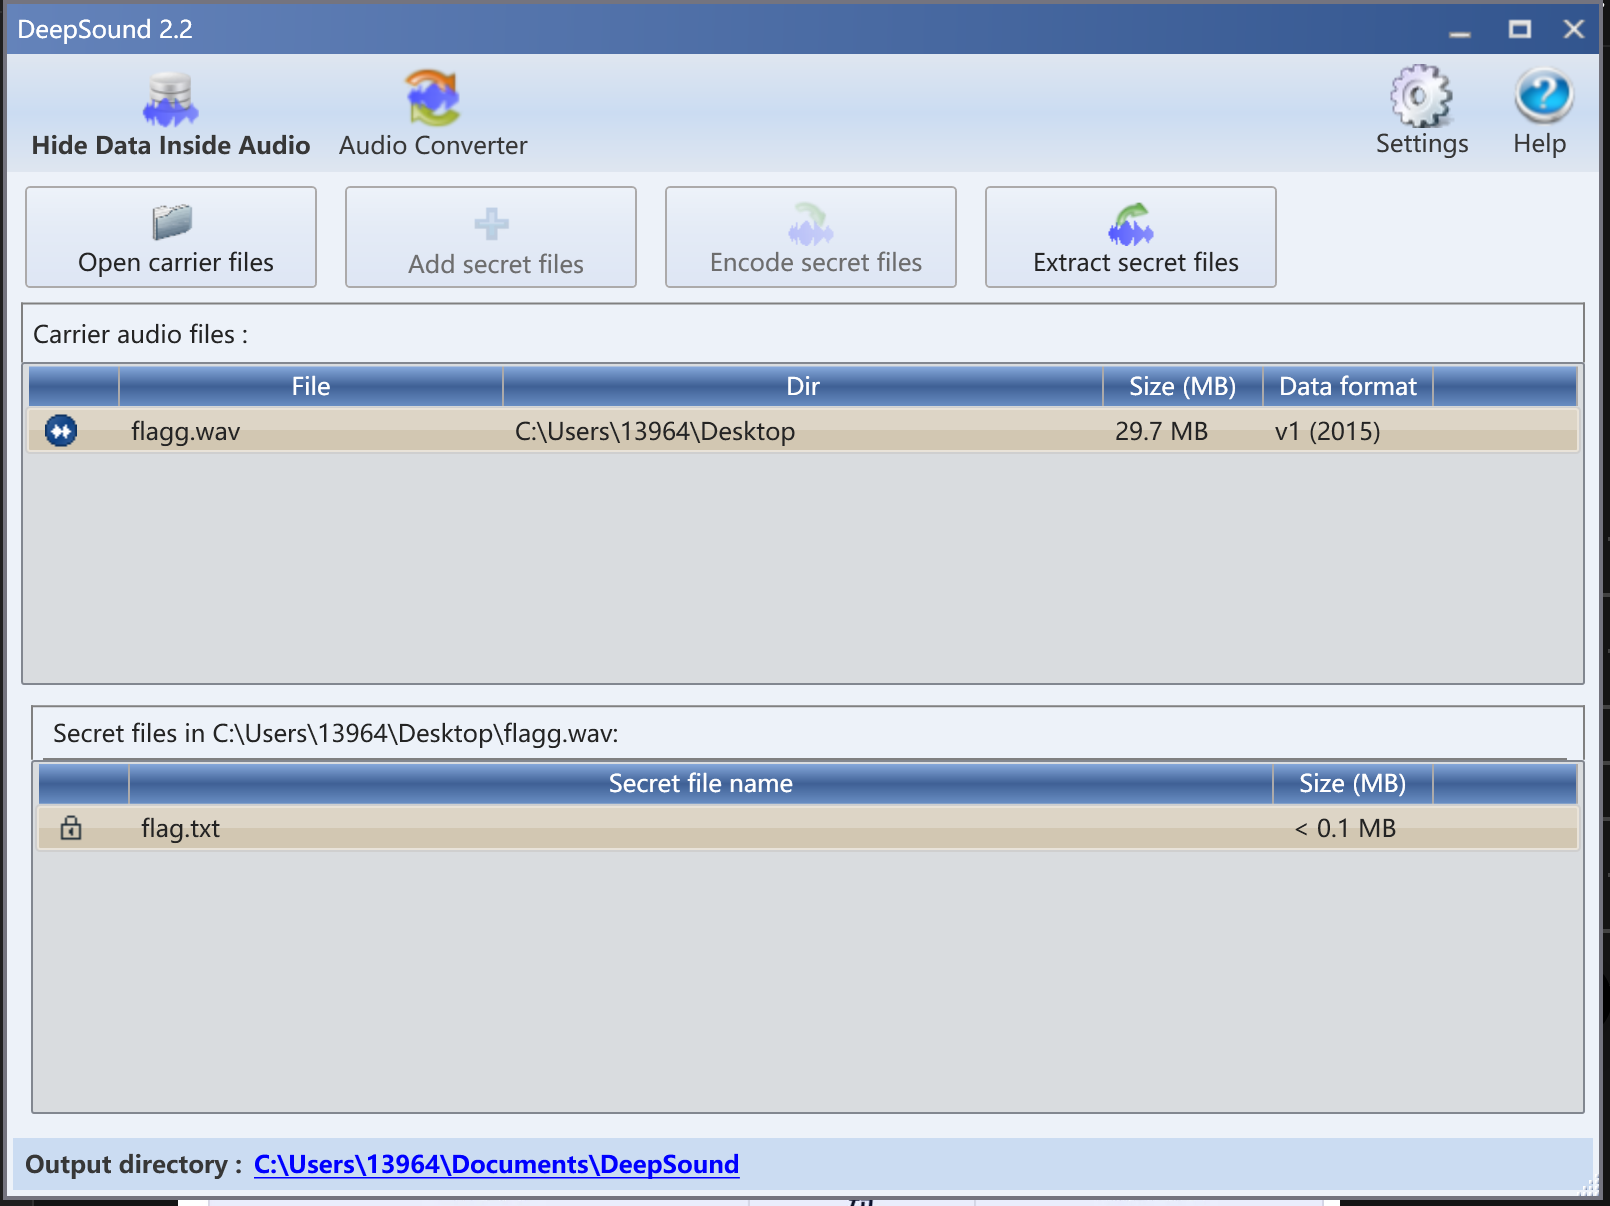Click the audio icon beside flagg.wav
Image resolution: width=1610 pixels, height=1206 pixels.
pyautogui.click(x=61, y=431)
